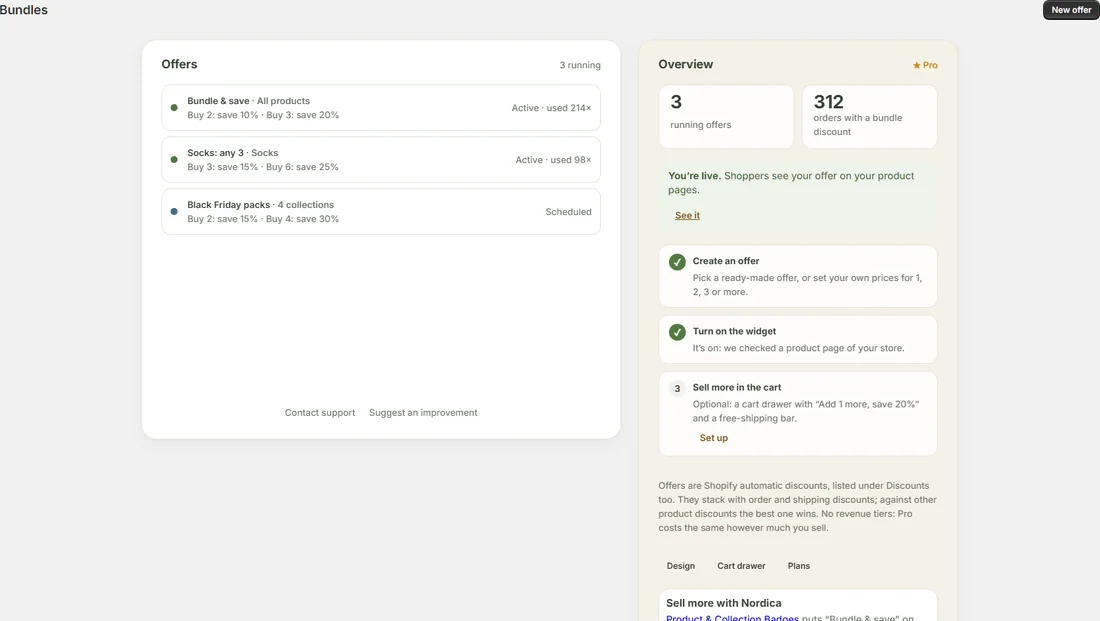The height and width of the screenshot is (621, 1100).
Task: Click the Overview panel heading
Action: pyautogui.click(x=685, y=64)
